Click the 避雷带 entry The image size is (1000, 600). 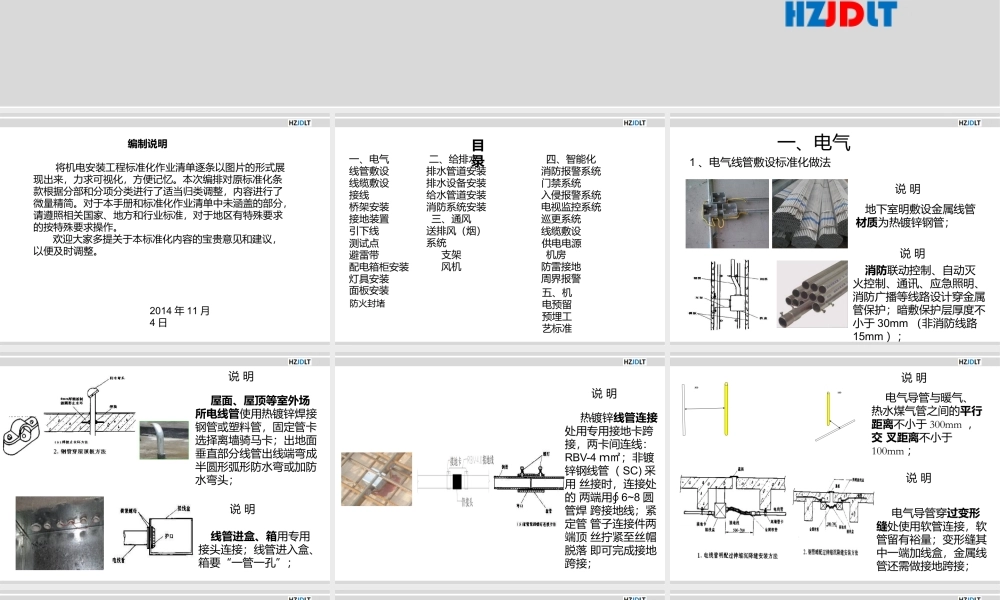pyautogui.click(x=364, y=254)
